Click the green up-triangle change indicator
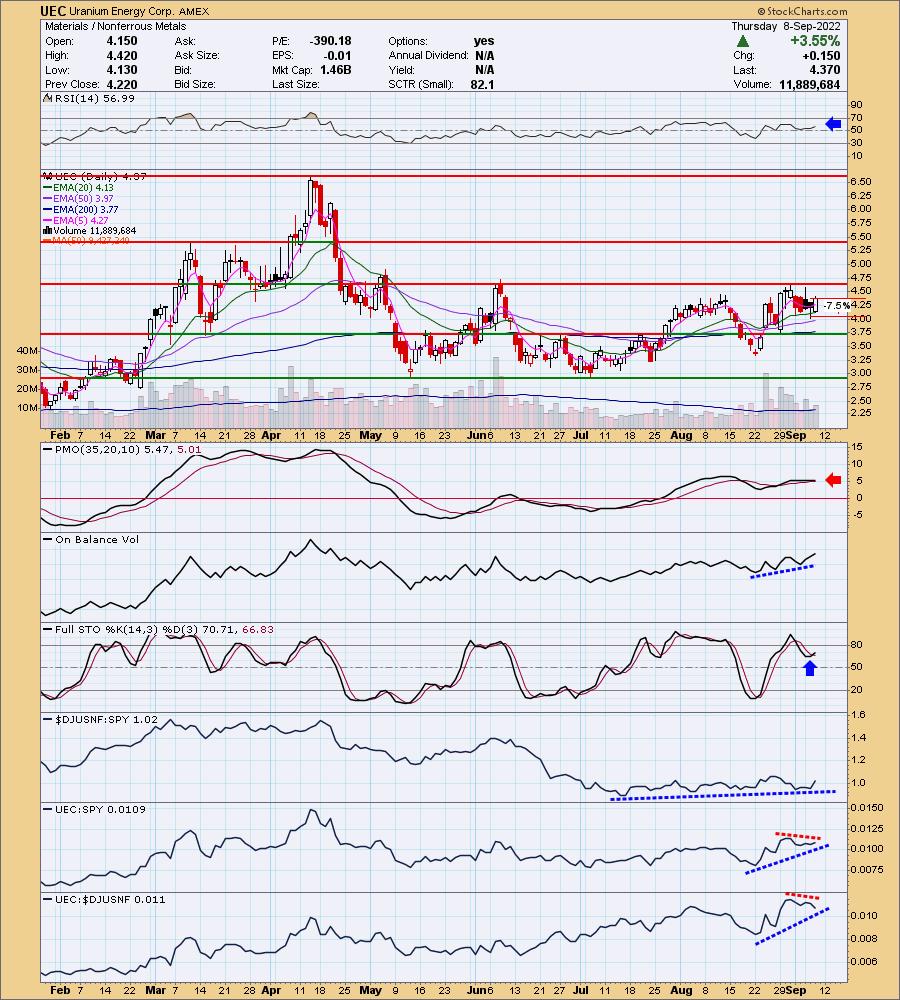 743,41
